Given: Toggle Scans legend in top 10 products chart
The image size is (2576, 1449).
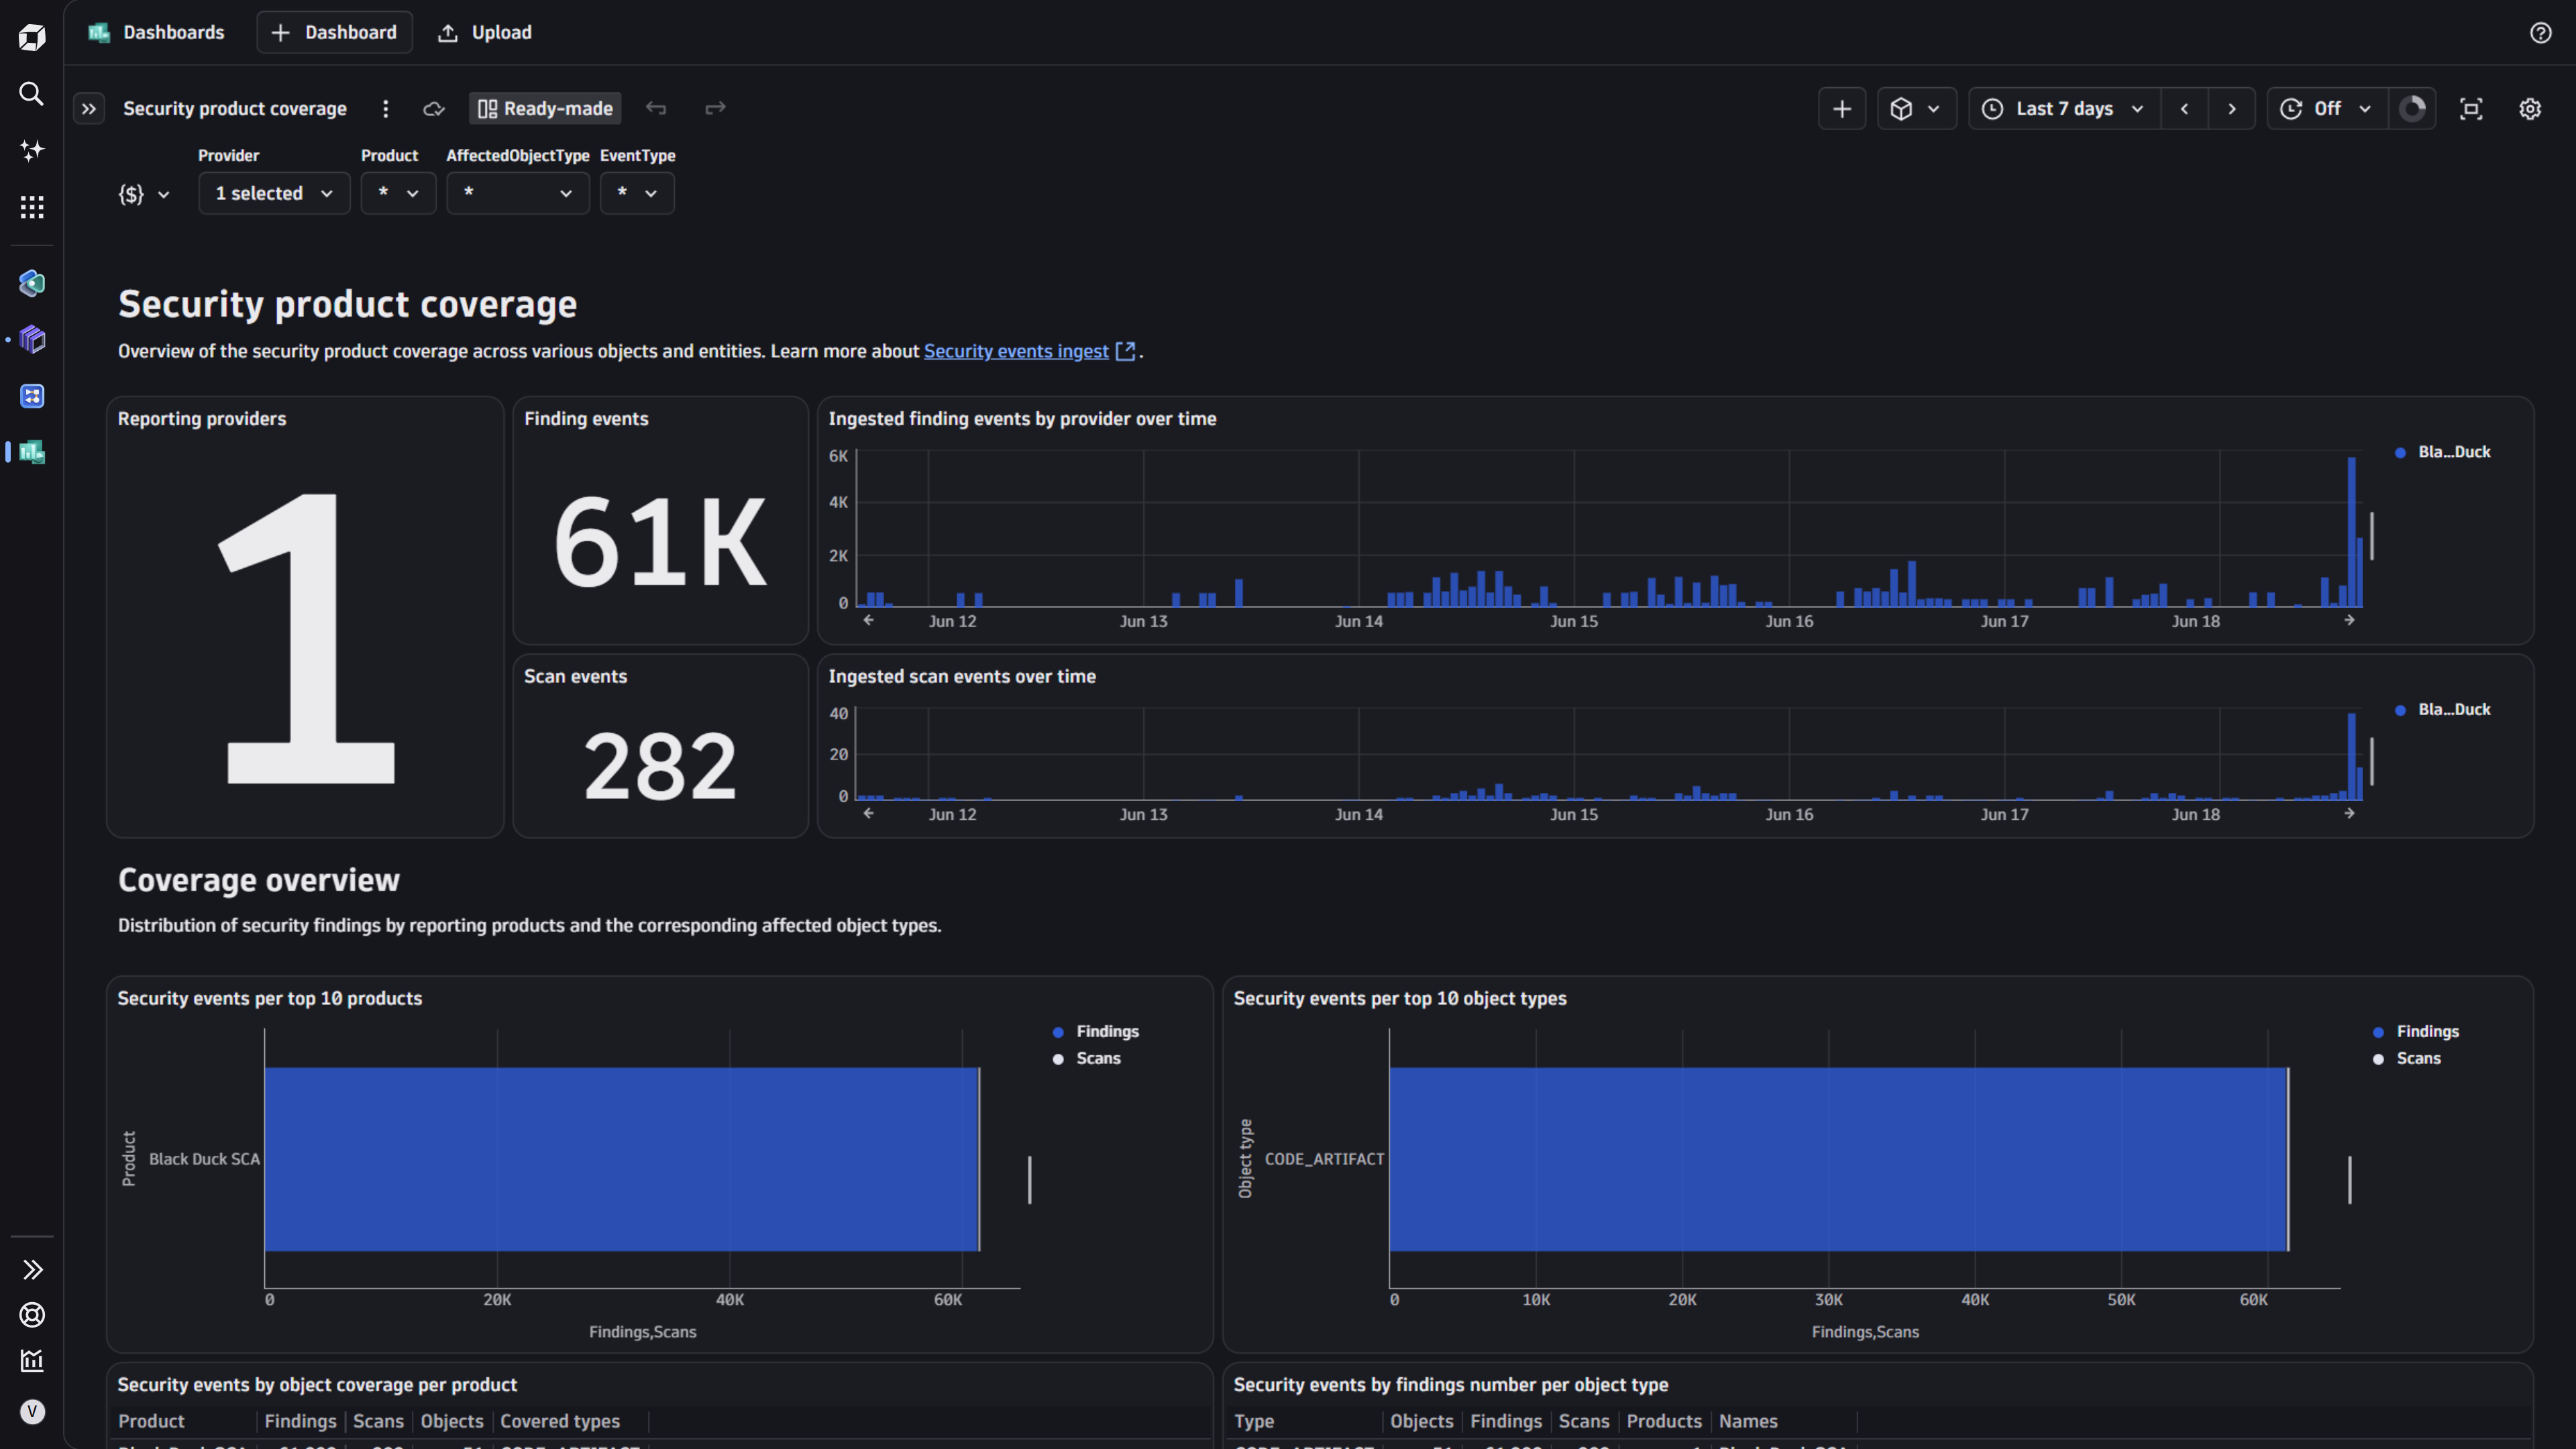Looking at the screenshot, I should (x=1086, y=1058).
